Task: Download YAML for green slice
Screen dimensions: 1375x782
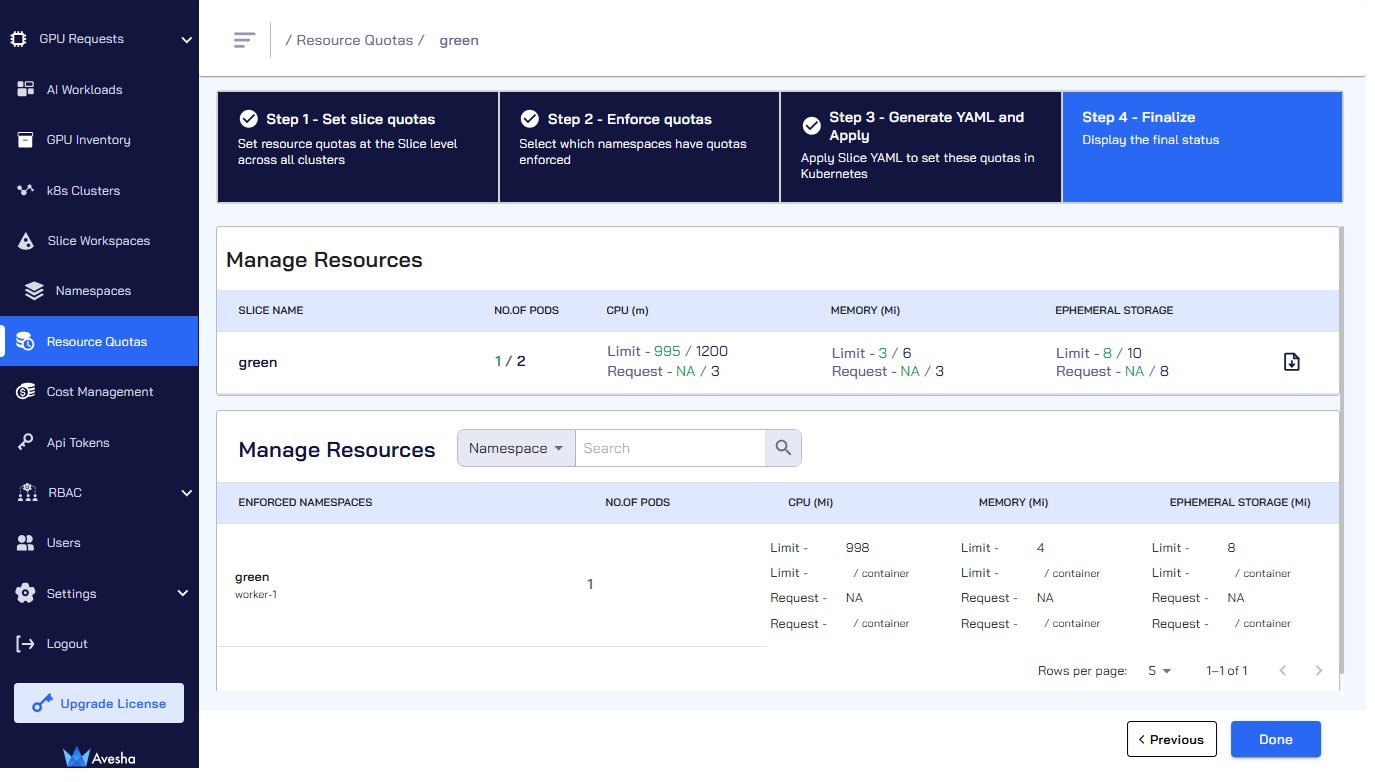Action: tap(1291, 362)
